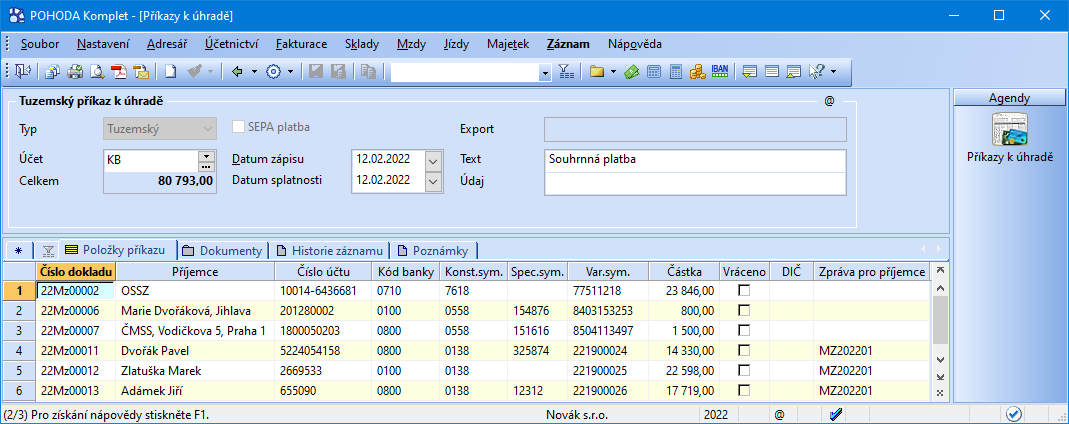The height and width of the screenshot is (424, 1069).
Task: Open print preview magnifier icon
Action: coord(97,72)
